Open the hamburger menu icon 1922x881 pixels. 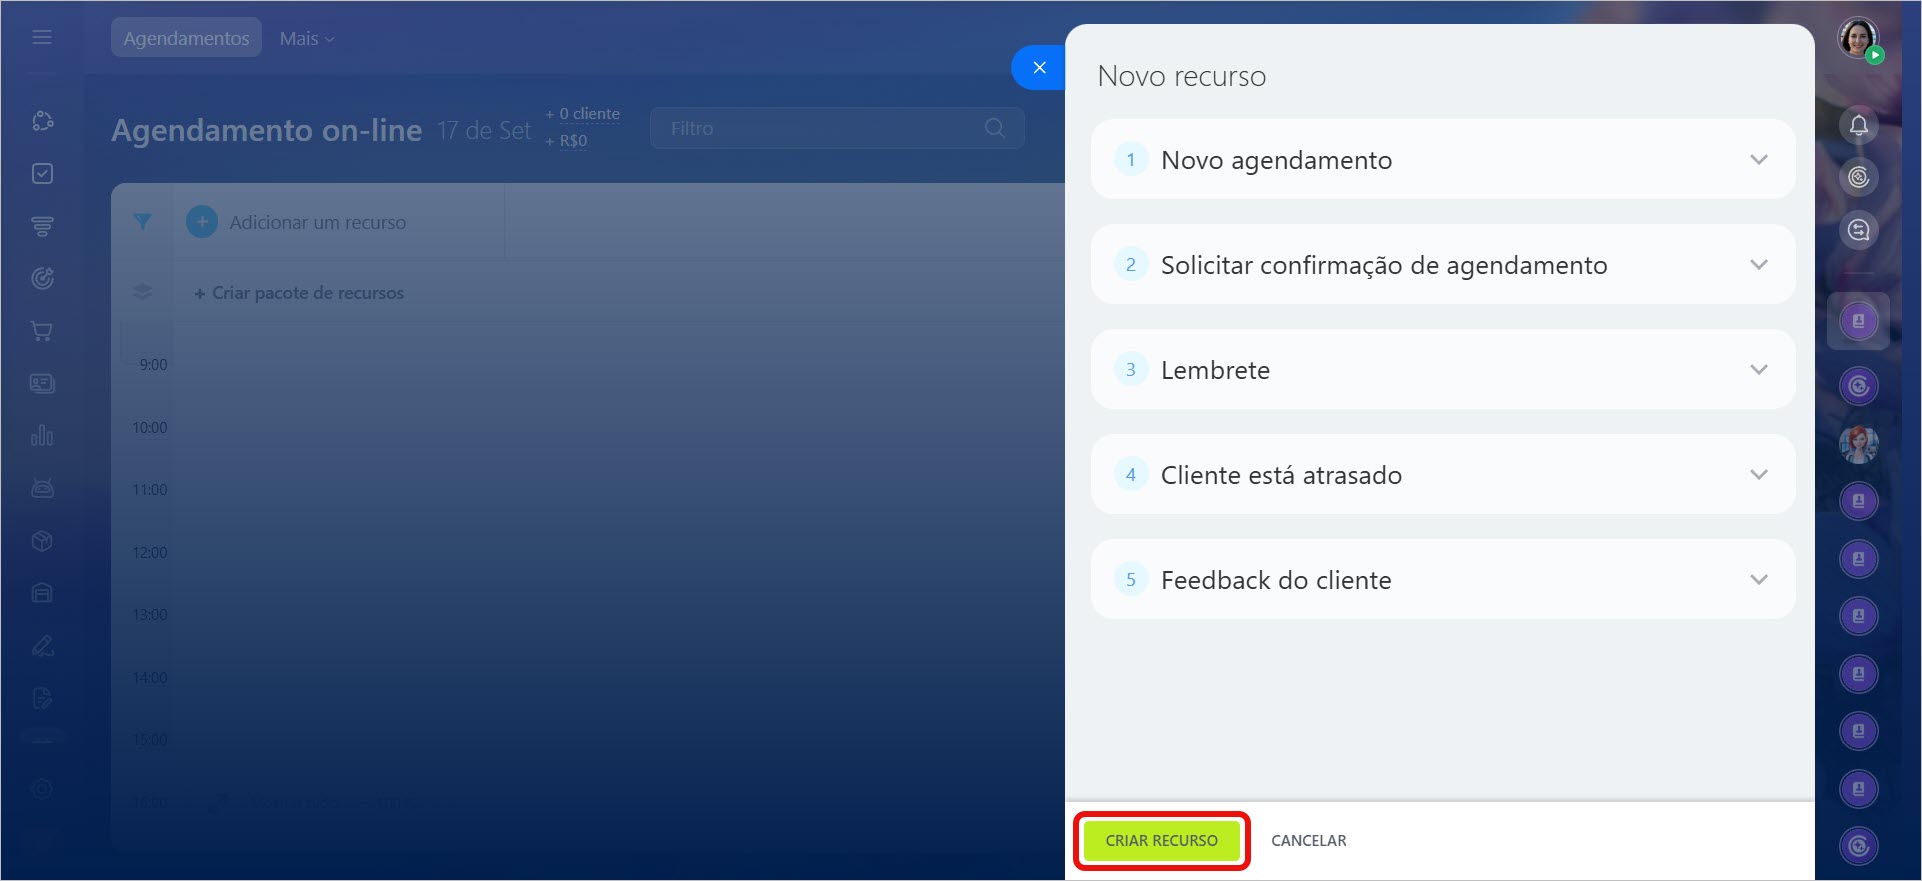point(42,38)
